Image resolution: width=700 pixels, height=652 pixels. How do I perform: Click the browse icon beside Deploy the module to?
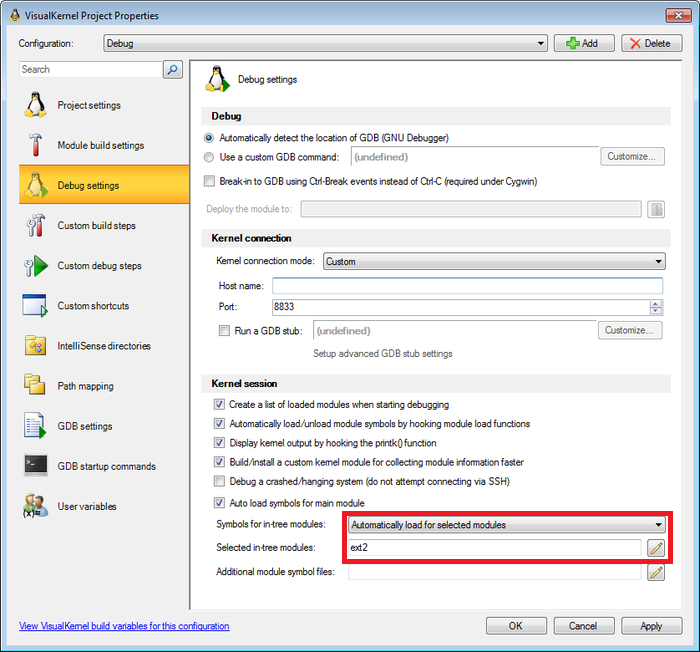tap(656, 209)
